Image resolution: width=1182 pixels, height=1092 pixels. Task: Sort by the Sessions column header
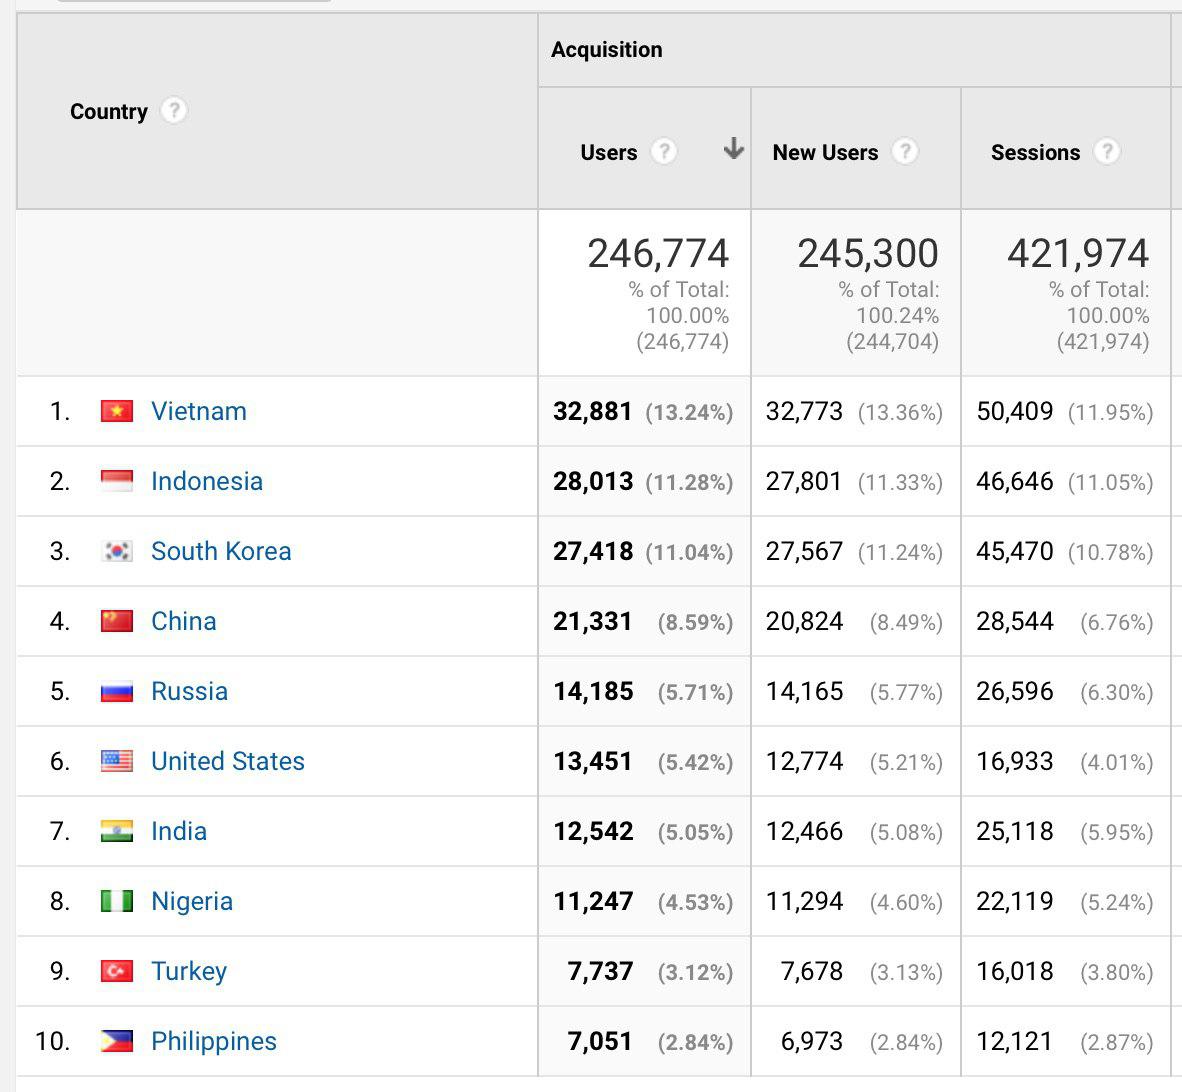[x=1035, y=153]
